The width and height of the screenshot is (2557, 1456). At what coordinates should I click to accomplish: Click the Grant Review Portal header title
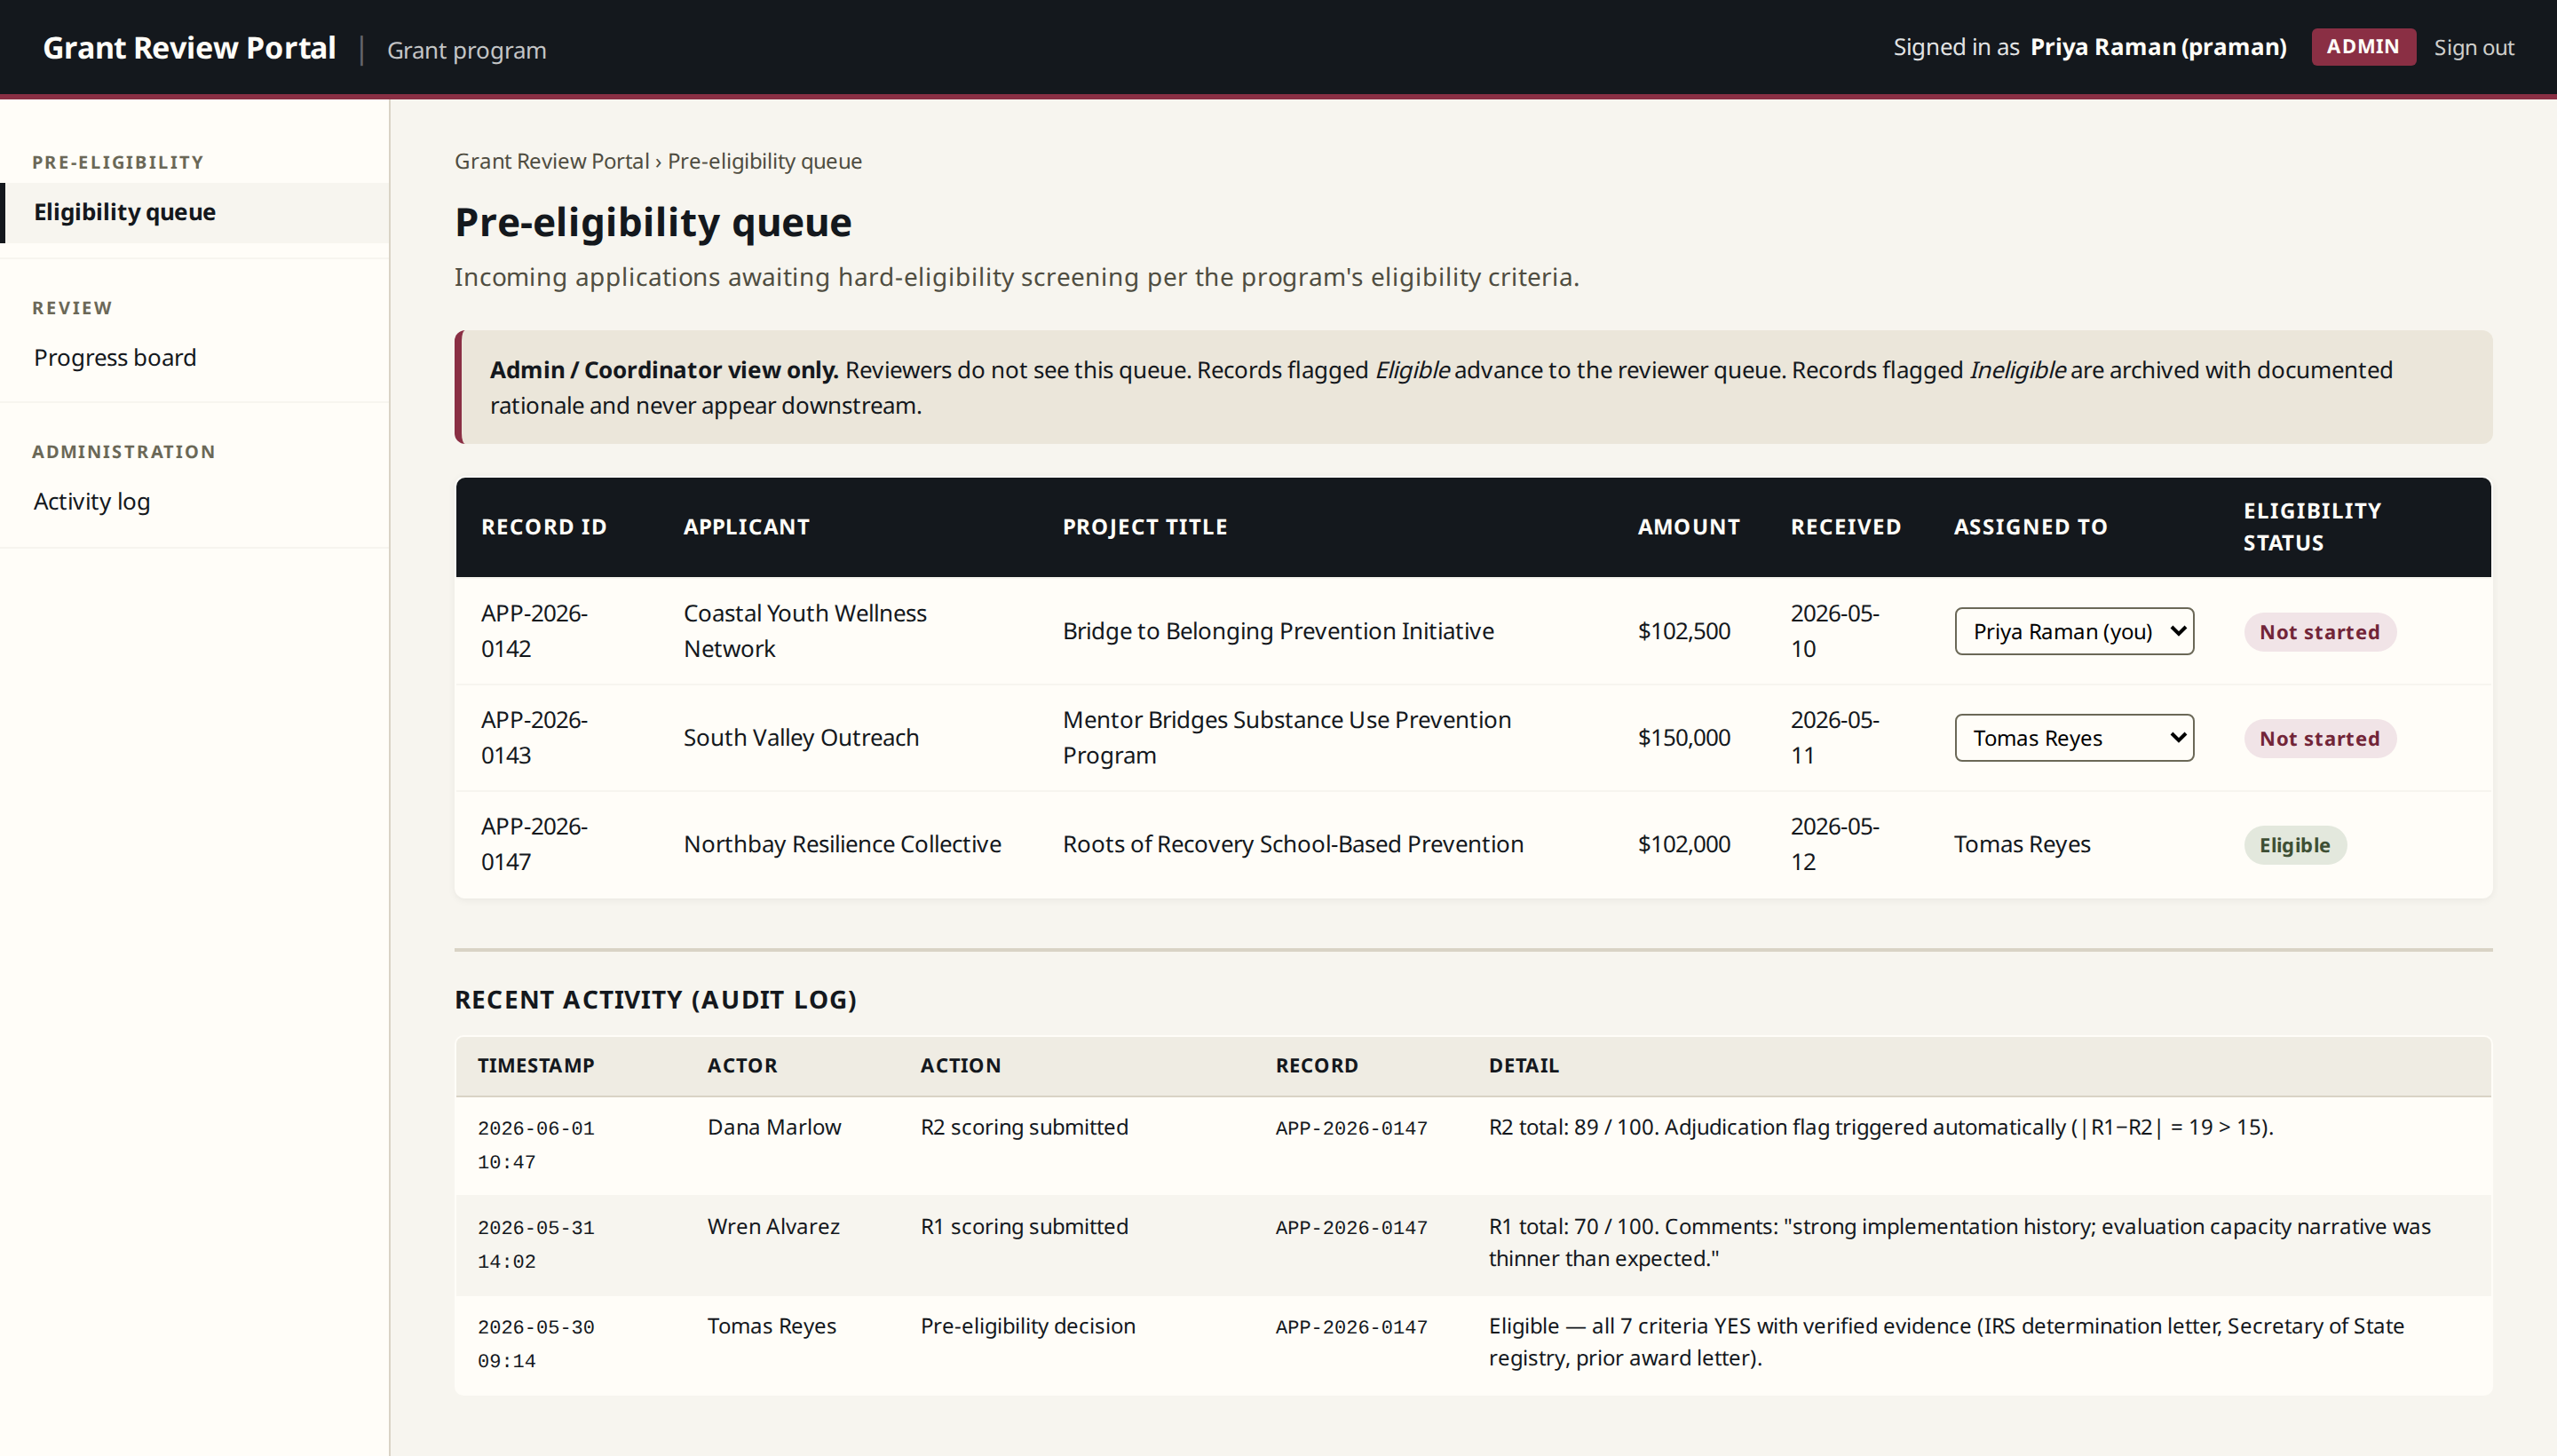(189, 47)
